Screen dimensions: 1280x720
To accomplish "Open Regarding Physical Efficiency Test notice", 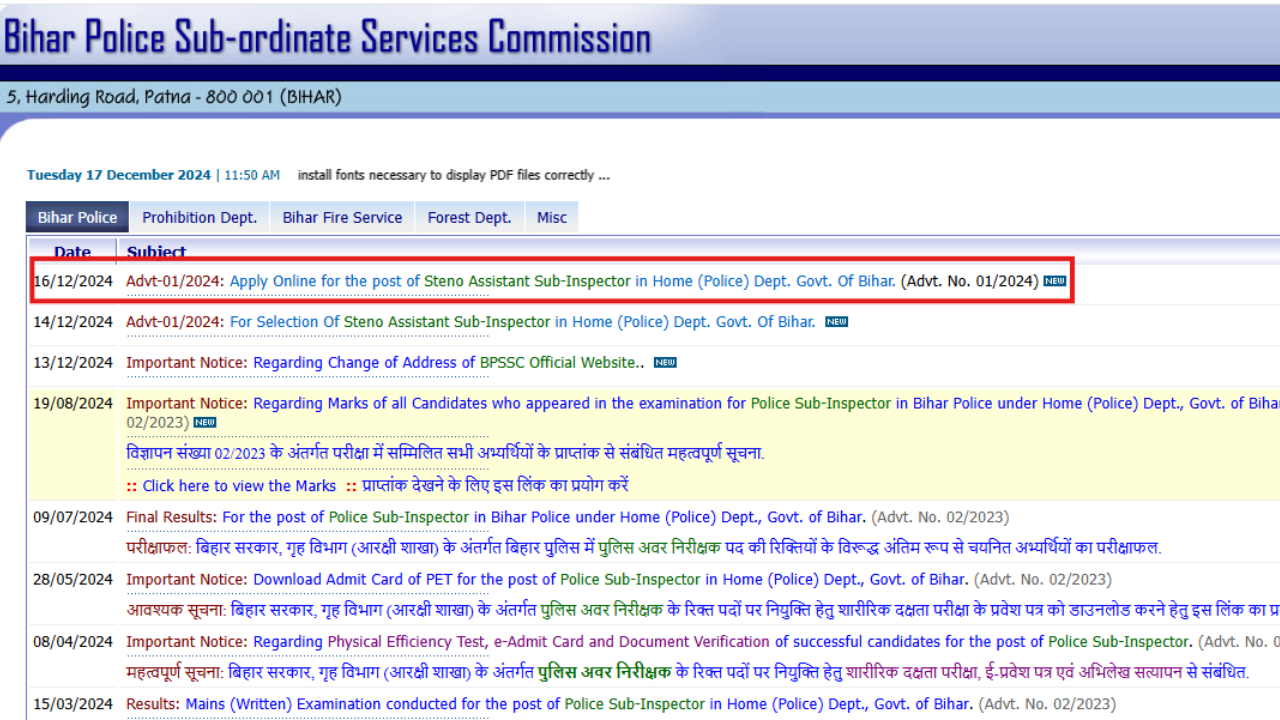I will coord(722,641).
